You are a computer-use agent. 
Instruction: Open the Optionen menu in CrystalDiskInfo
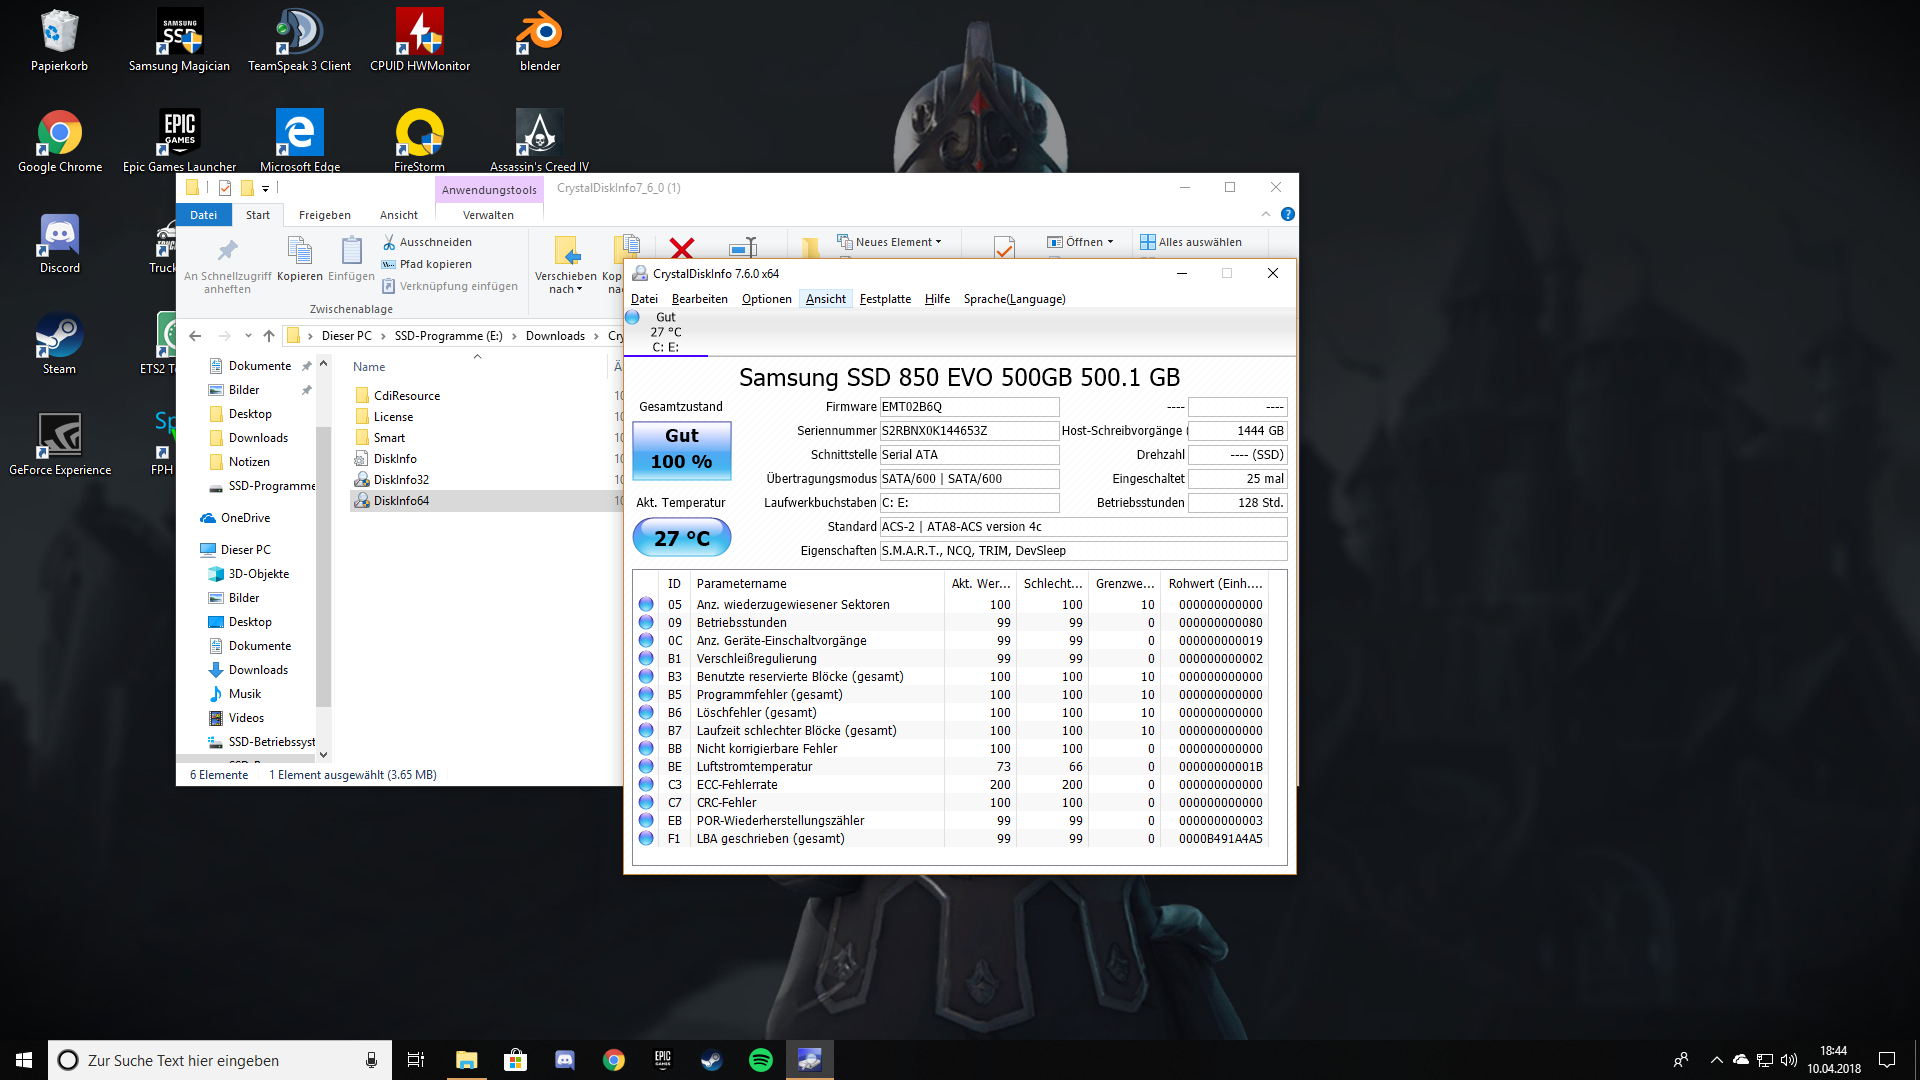pyautogui.click(x=766, y=299)
